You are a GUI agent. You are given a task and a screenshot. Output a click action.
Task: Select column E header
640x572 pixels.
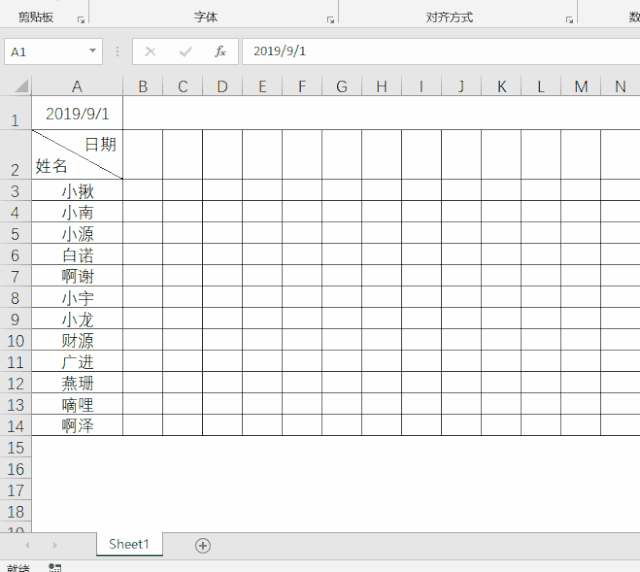(x=262, y=87)
